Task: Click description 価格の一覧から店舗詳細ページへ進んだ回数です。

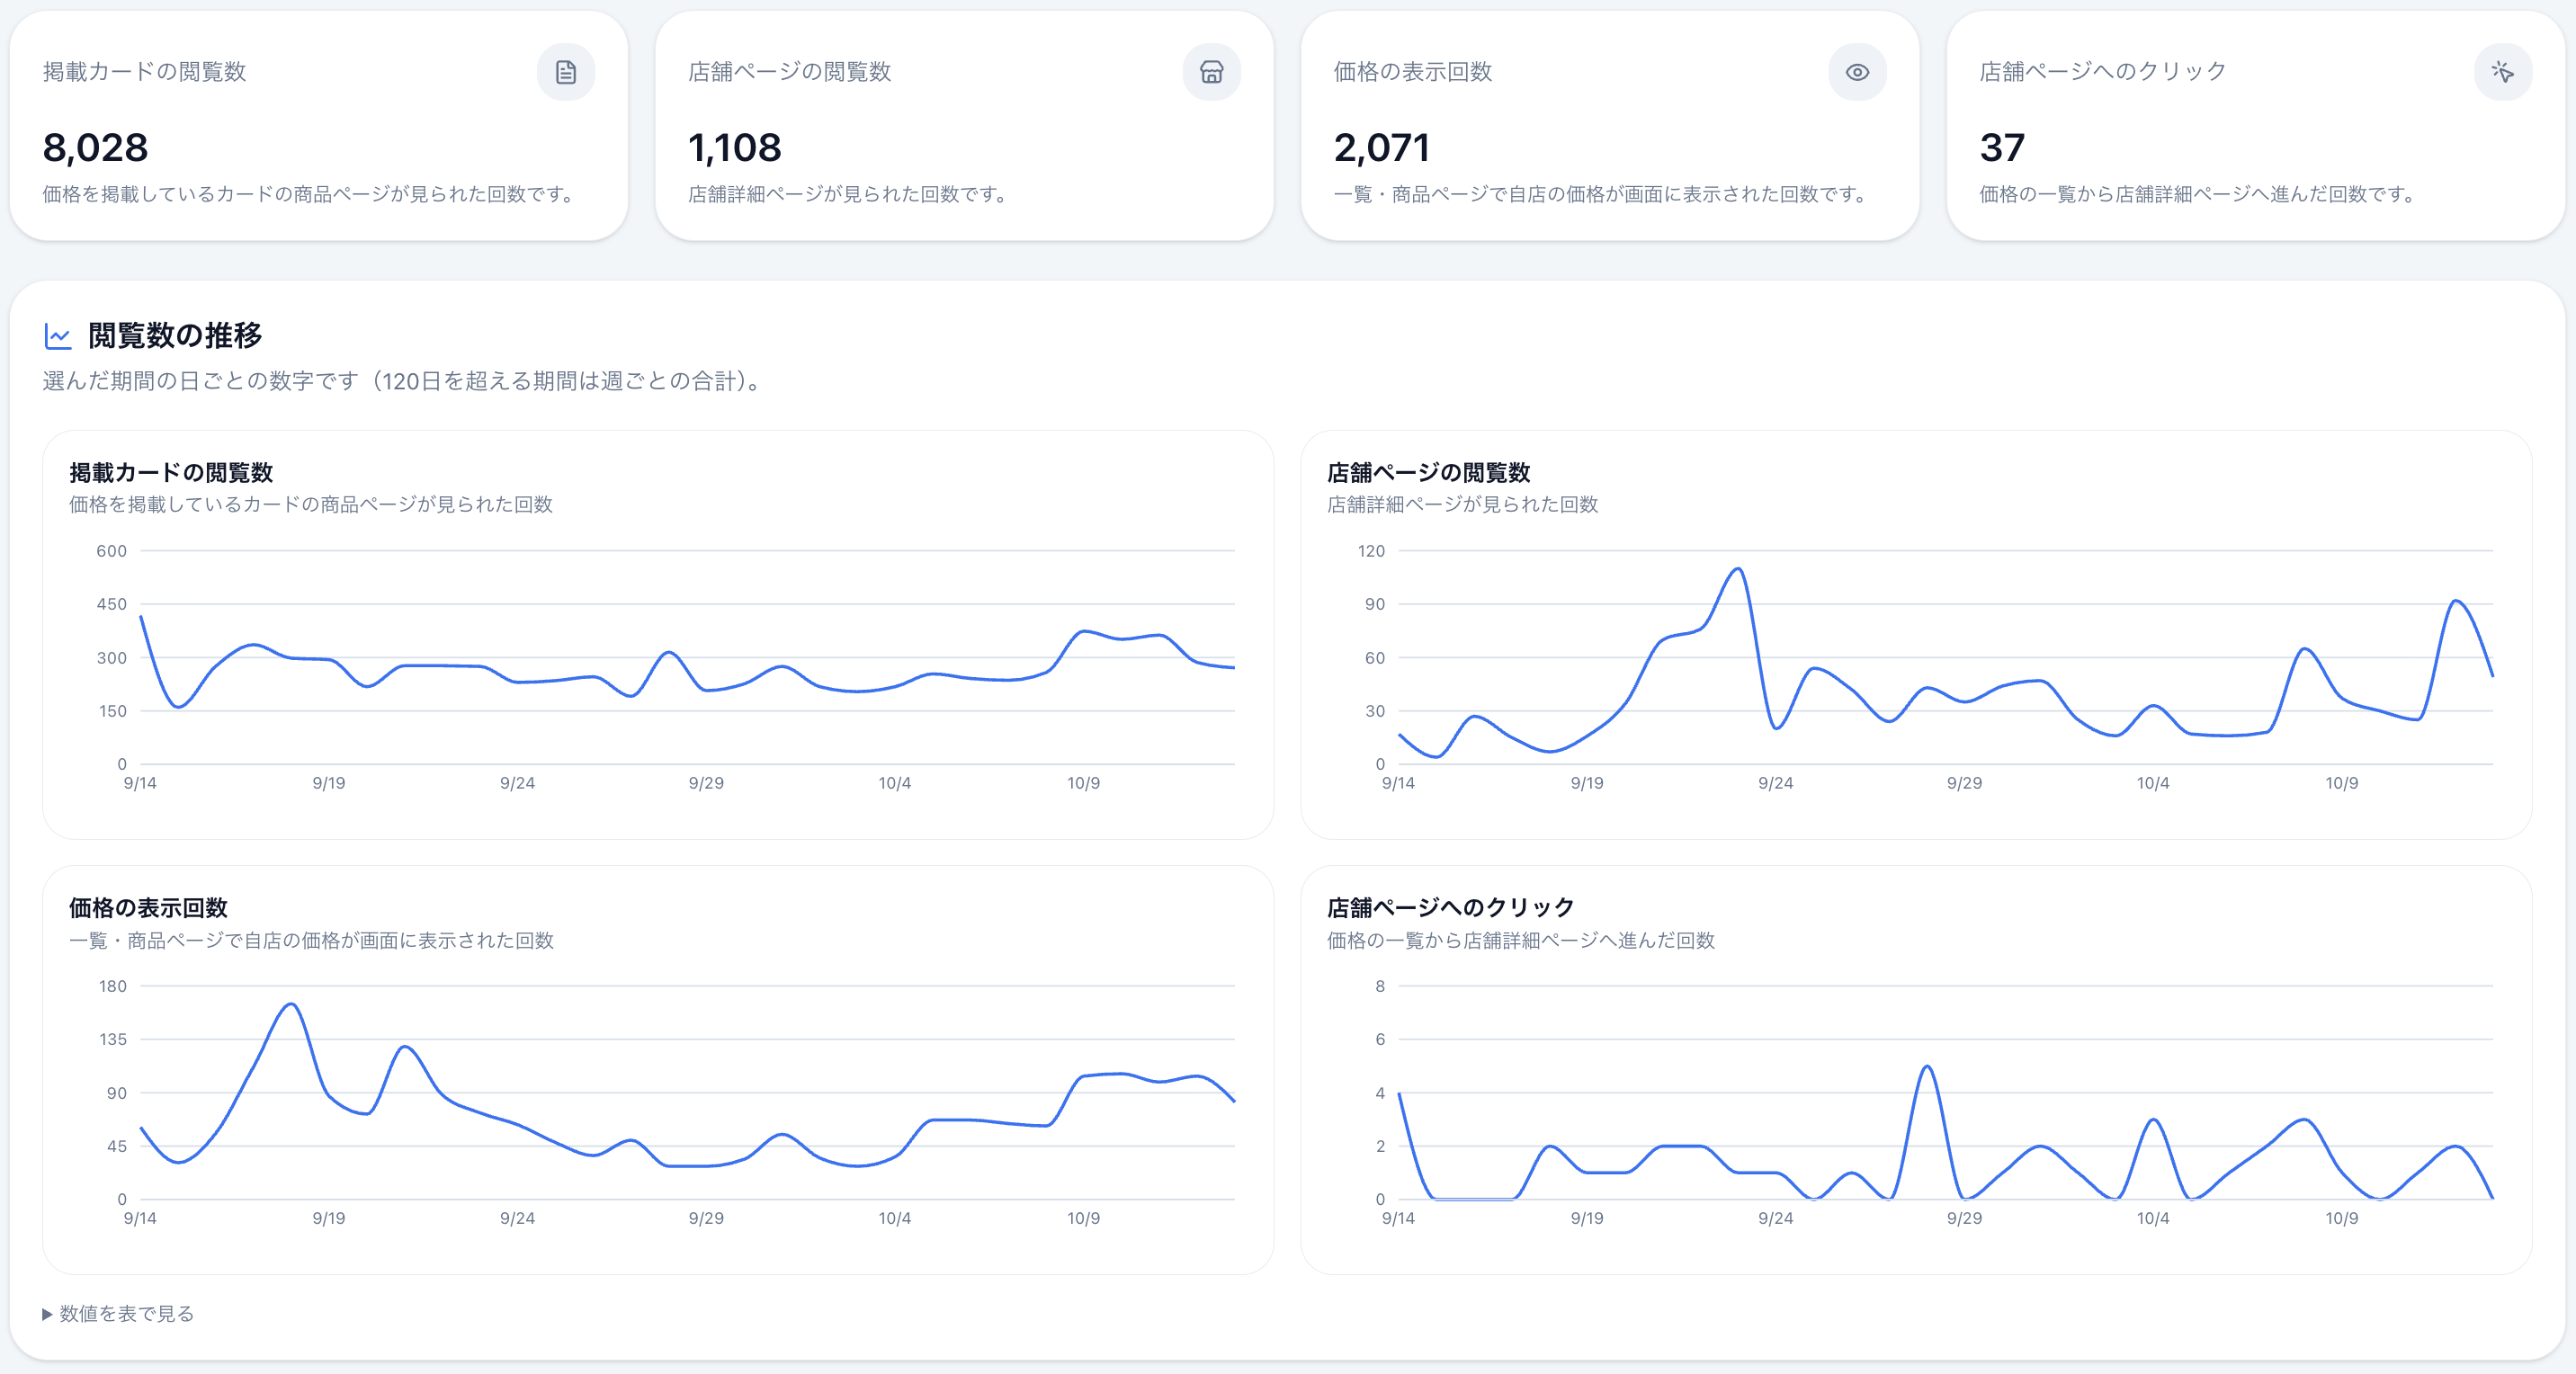Action: pos(2200,194)
